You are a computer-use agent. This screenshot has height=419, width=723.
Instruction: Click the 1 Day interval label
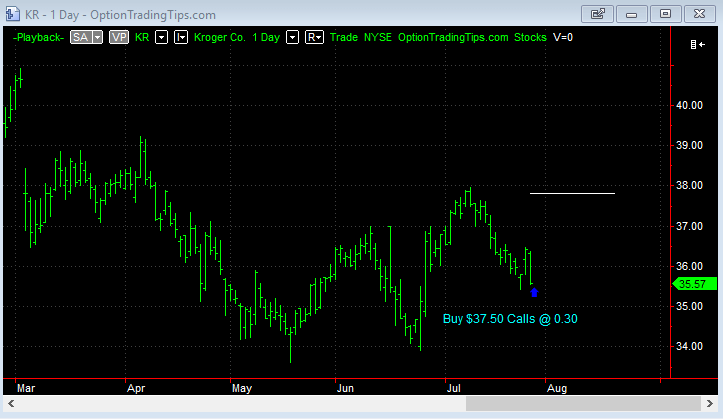(x=266, y=37)
